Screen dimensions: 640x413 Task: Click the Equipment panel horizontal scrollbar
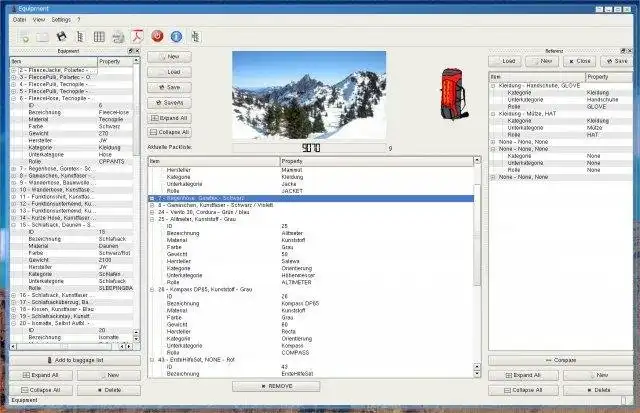pyautogui.click(x=72, y=346)
